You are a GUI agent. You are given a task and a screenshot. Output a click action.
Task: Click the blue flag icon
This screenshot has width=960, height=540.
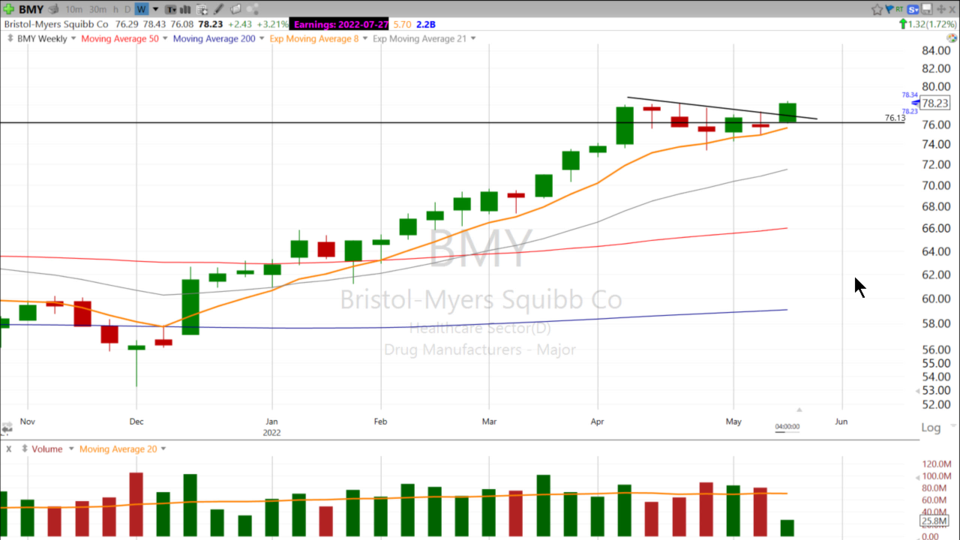[889, 9]
